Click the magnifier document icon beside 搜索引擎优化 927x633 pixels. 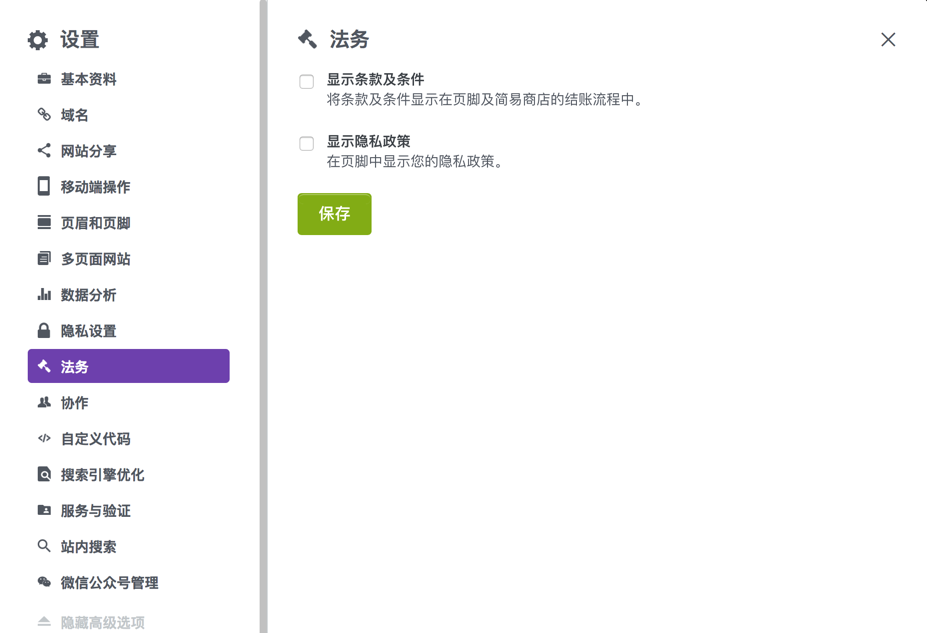point(44,474)
